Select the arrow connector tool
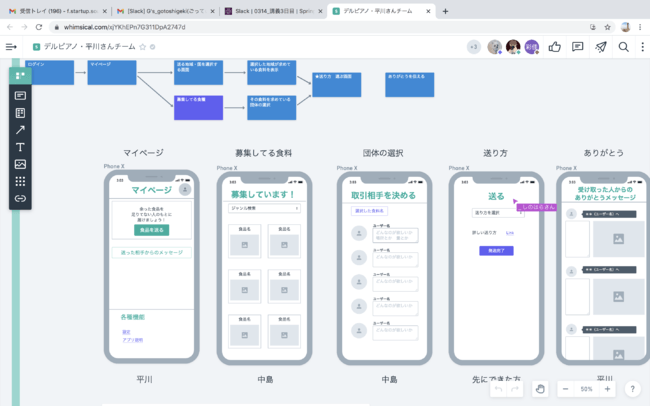This screenshot has height=407, width=650. click(x=20, y=130)
